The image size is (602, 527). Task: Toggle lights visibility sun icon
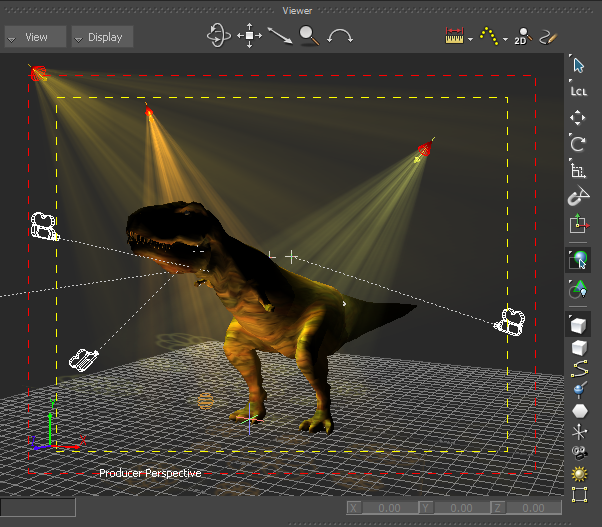tap(578, 475)
